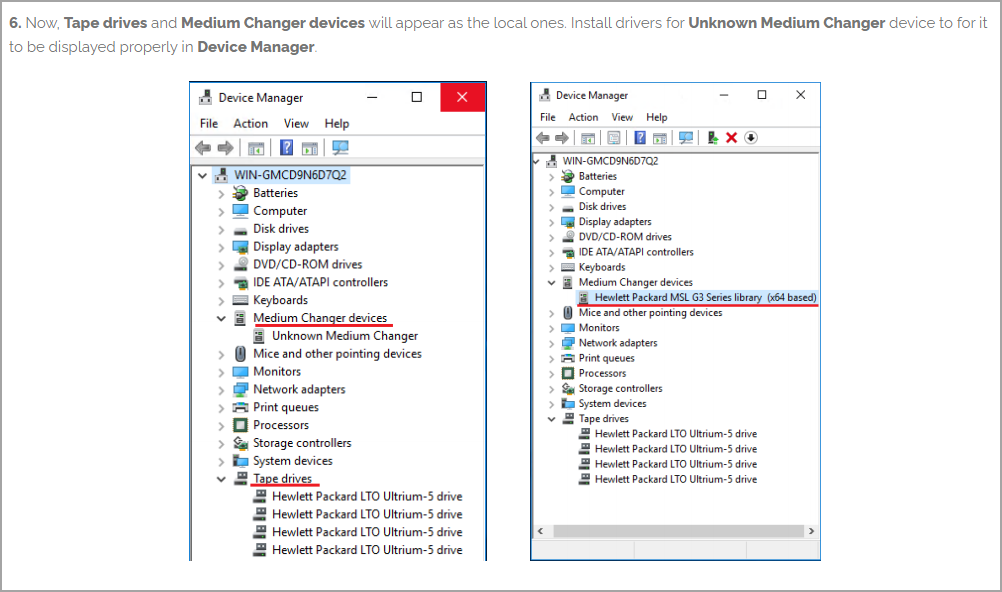1002x592 pixels.
Task: Click blue Help icon in left Device Manager toolbar
Action: [x=286, y=148]
